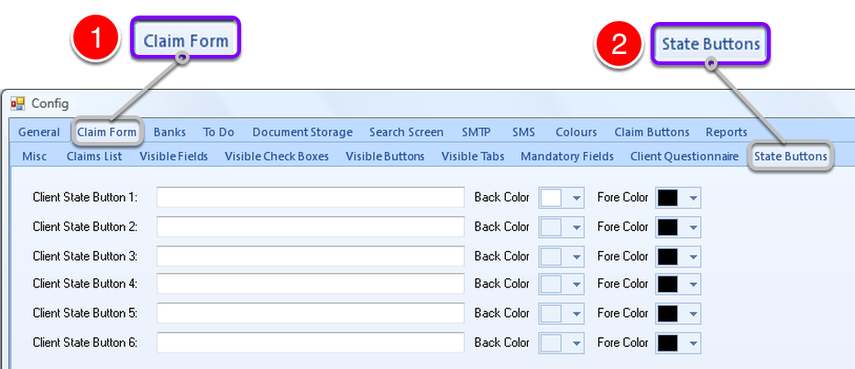855x369 pixels.
Task: Click the "Client State Button 1:" label
Action: click(x=85, y=197)
